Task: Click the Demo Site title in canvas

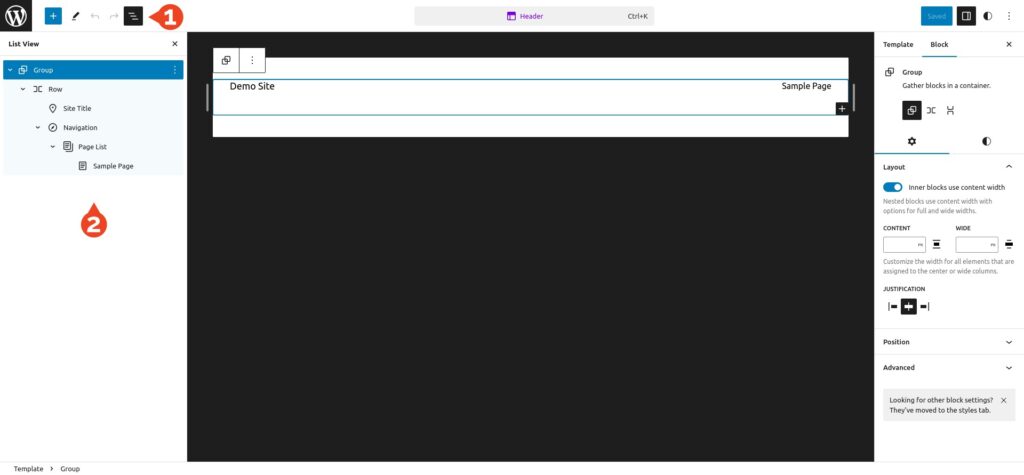Action: coord(252,86)
